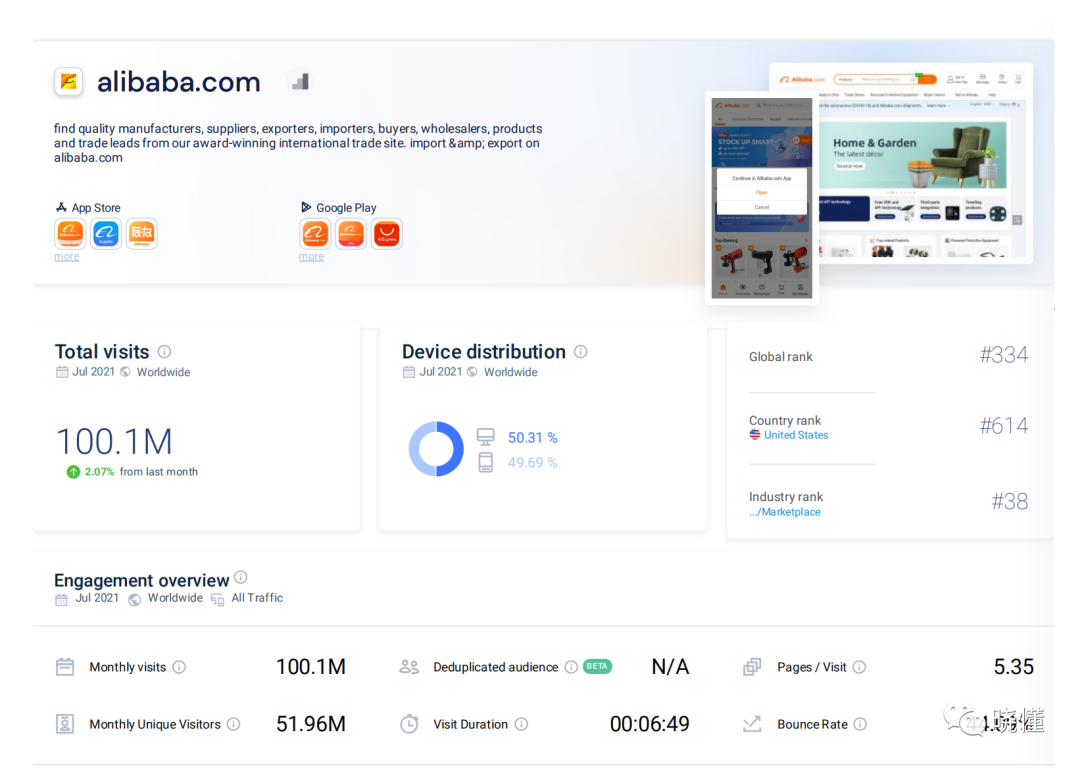Click info icon next to Bounce Rate
This screenshot has height=768, width=1080.
(x=860, y=724)
